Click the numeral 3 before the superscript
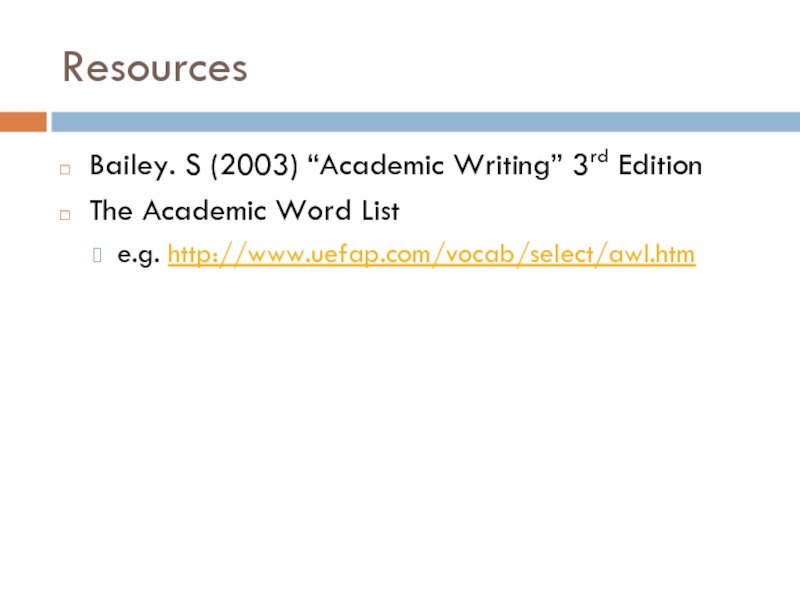This screenshot has height=600, width=800. (579, 166)
